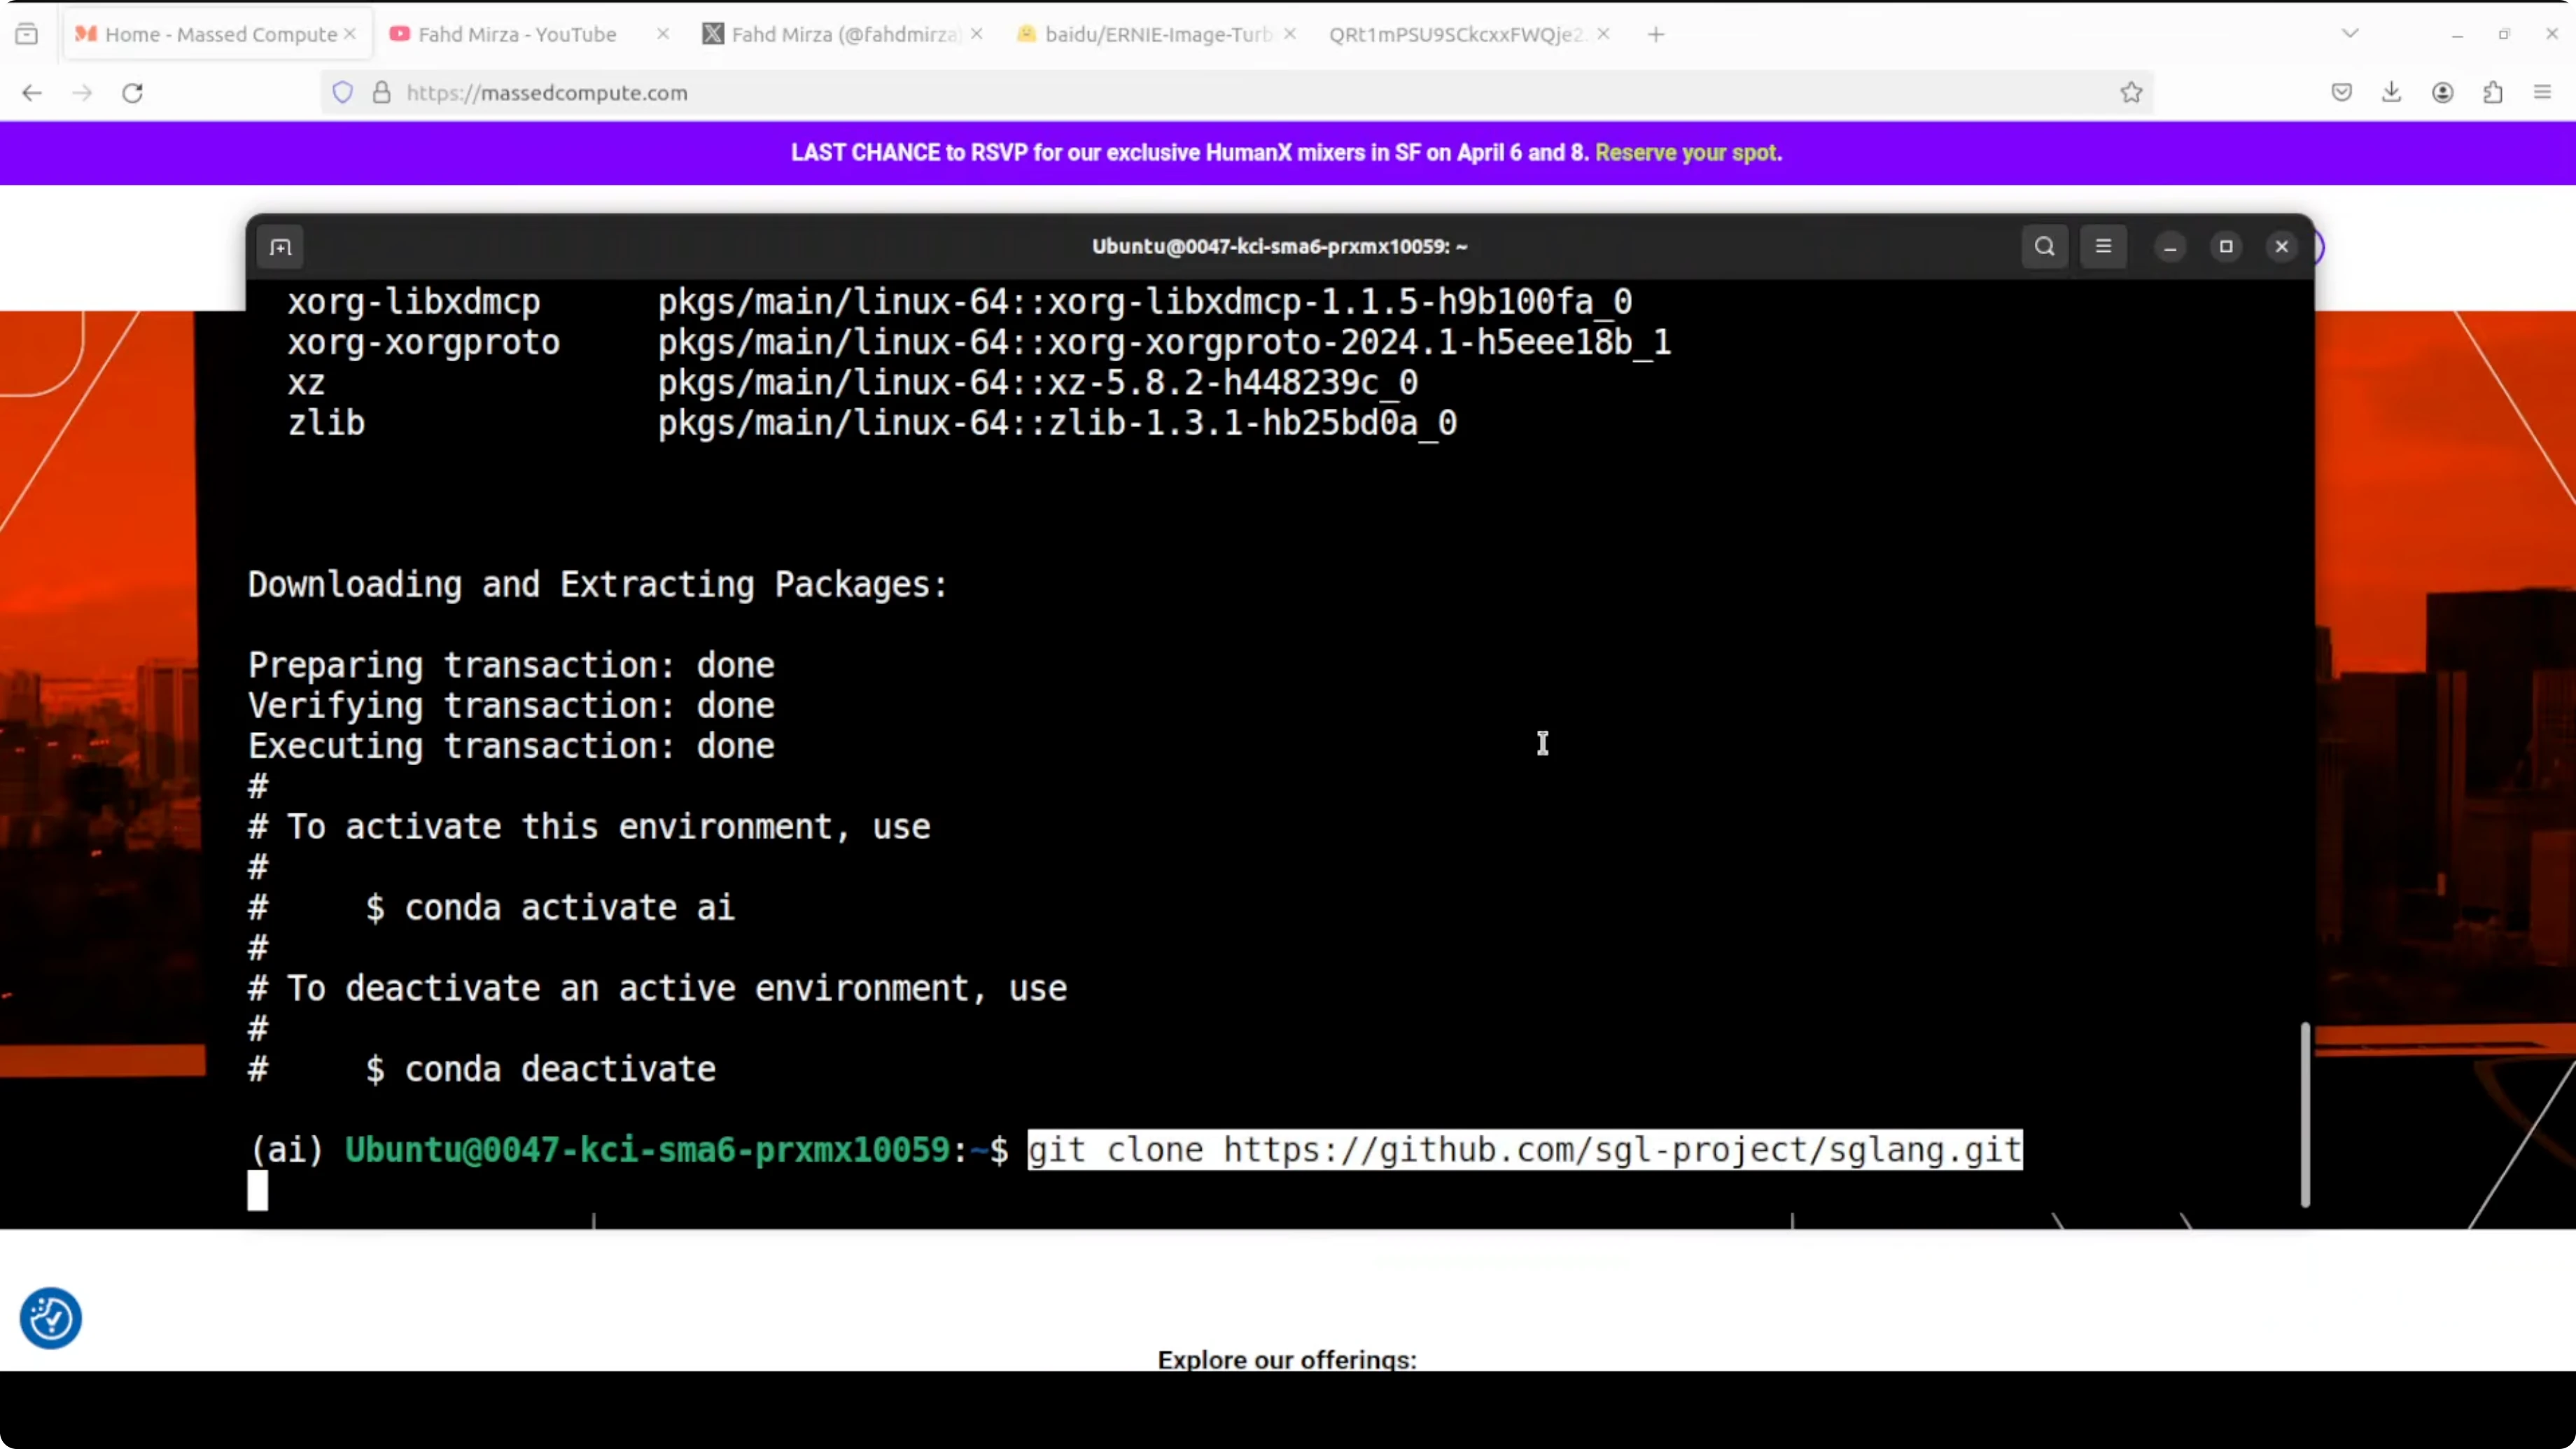Expand the list all tabs dropdown

[x=2350, y=34]
